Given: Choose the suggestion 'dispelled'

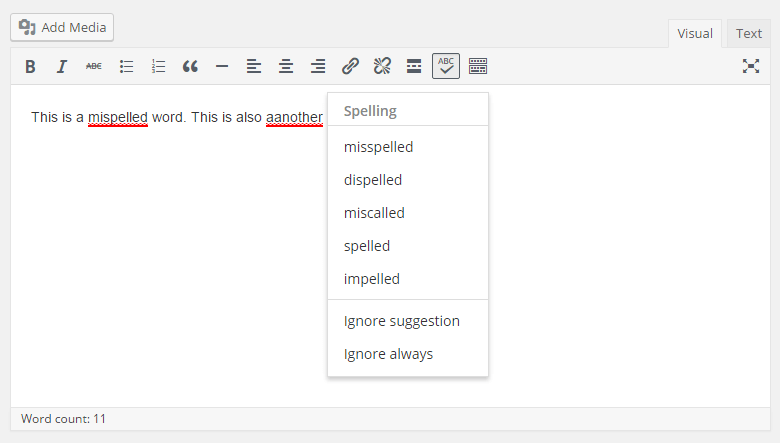Looking at the screenshot, I should coord(408,180).
